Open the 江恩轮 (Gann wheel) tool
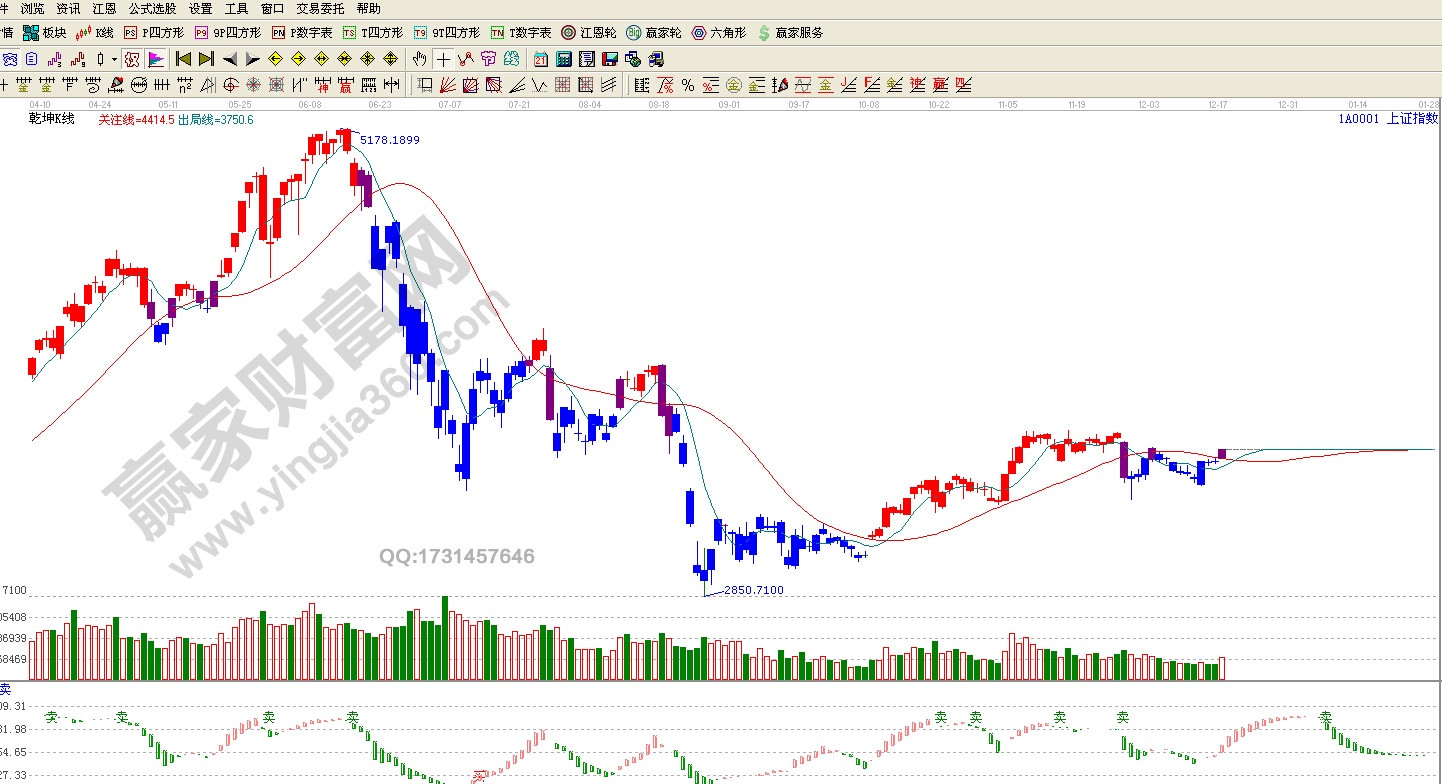Viewport: 1442px width, 784px height. [589, 33]
